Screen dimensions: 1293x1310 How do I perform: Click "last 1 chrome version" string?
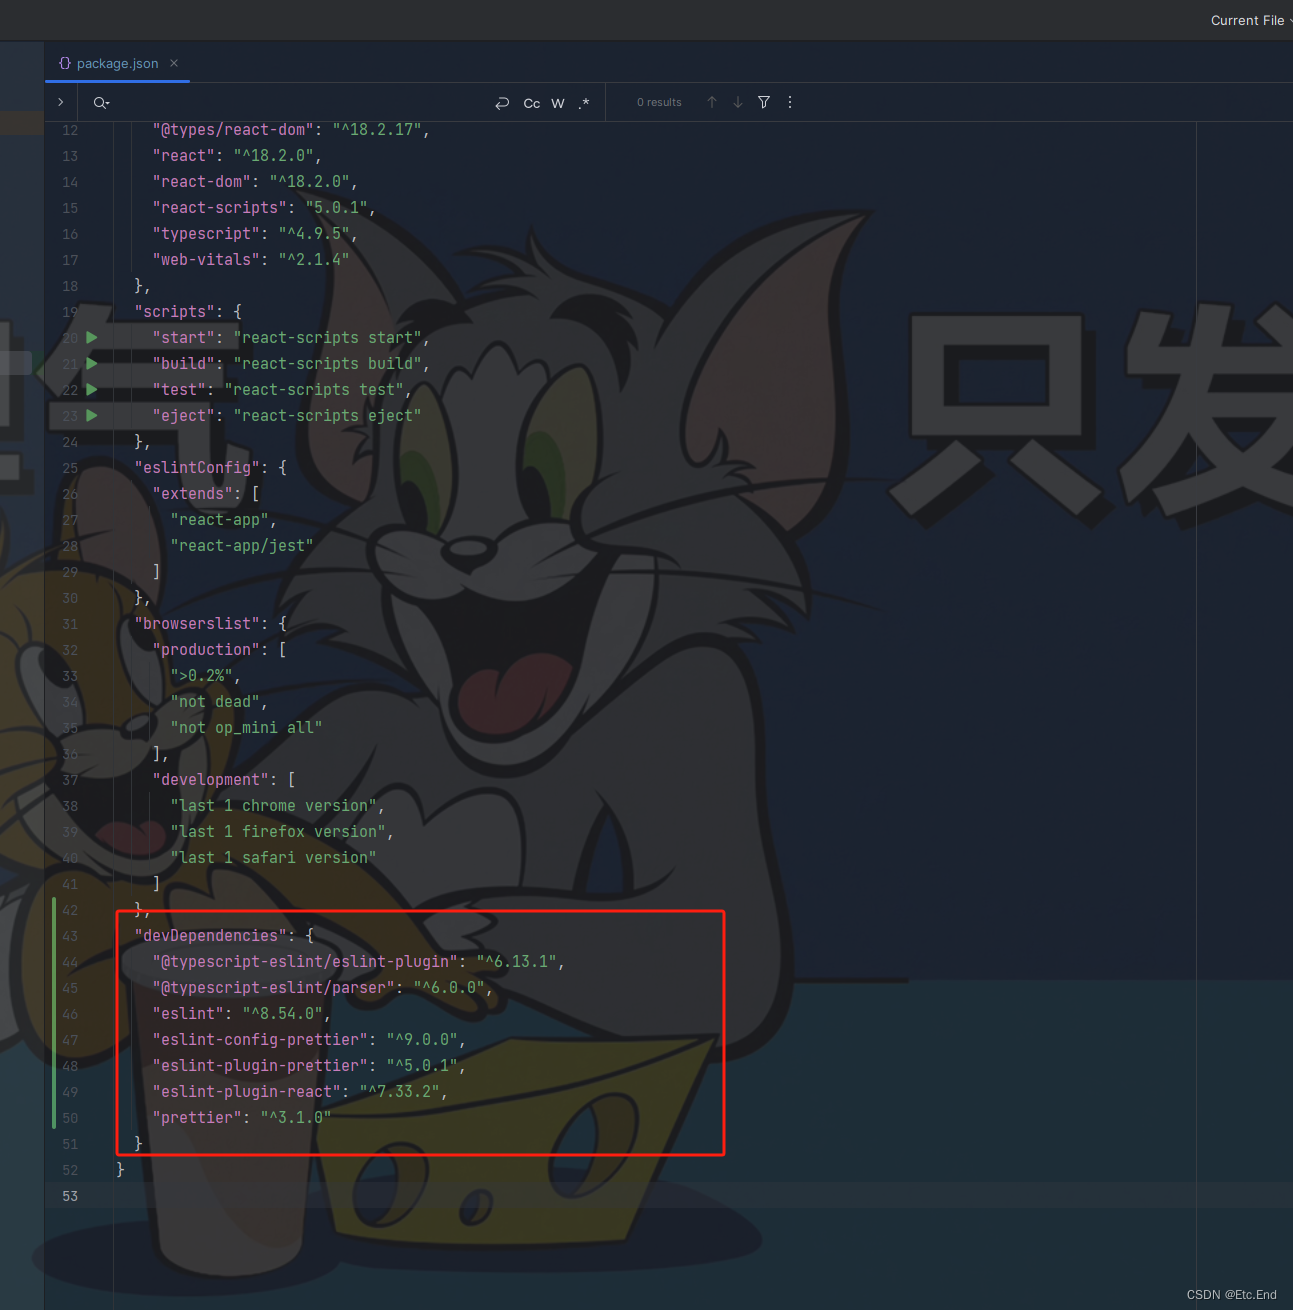pos(274,806)
